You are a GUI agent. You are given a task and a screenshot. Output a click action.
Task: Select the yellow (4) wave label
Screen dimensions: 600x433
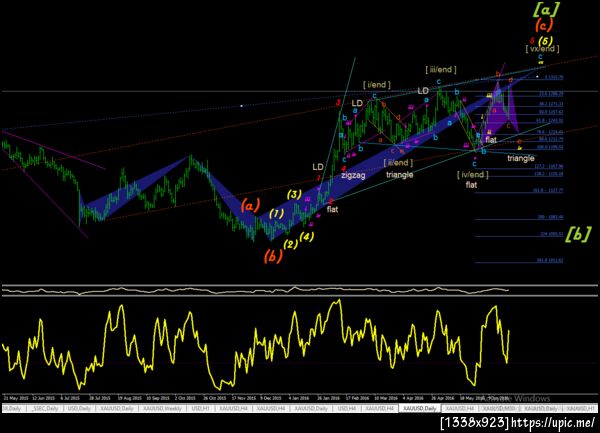pos(307,236)
